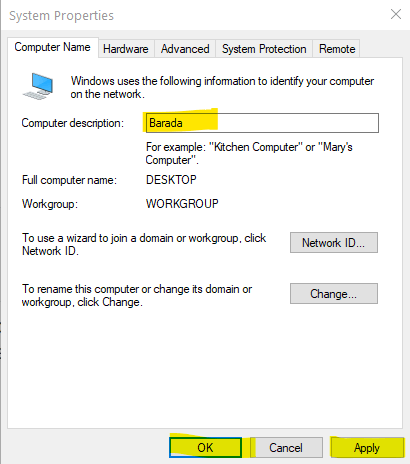Image resolution: width=410 pixels, height=464 pixels.
Task: Click the Computer description label
Action: [x=73, y=123]
